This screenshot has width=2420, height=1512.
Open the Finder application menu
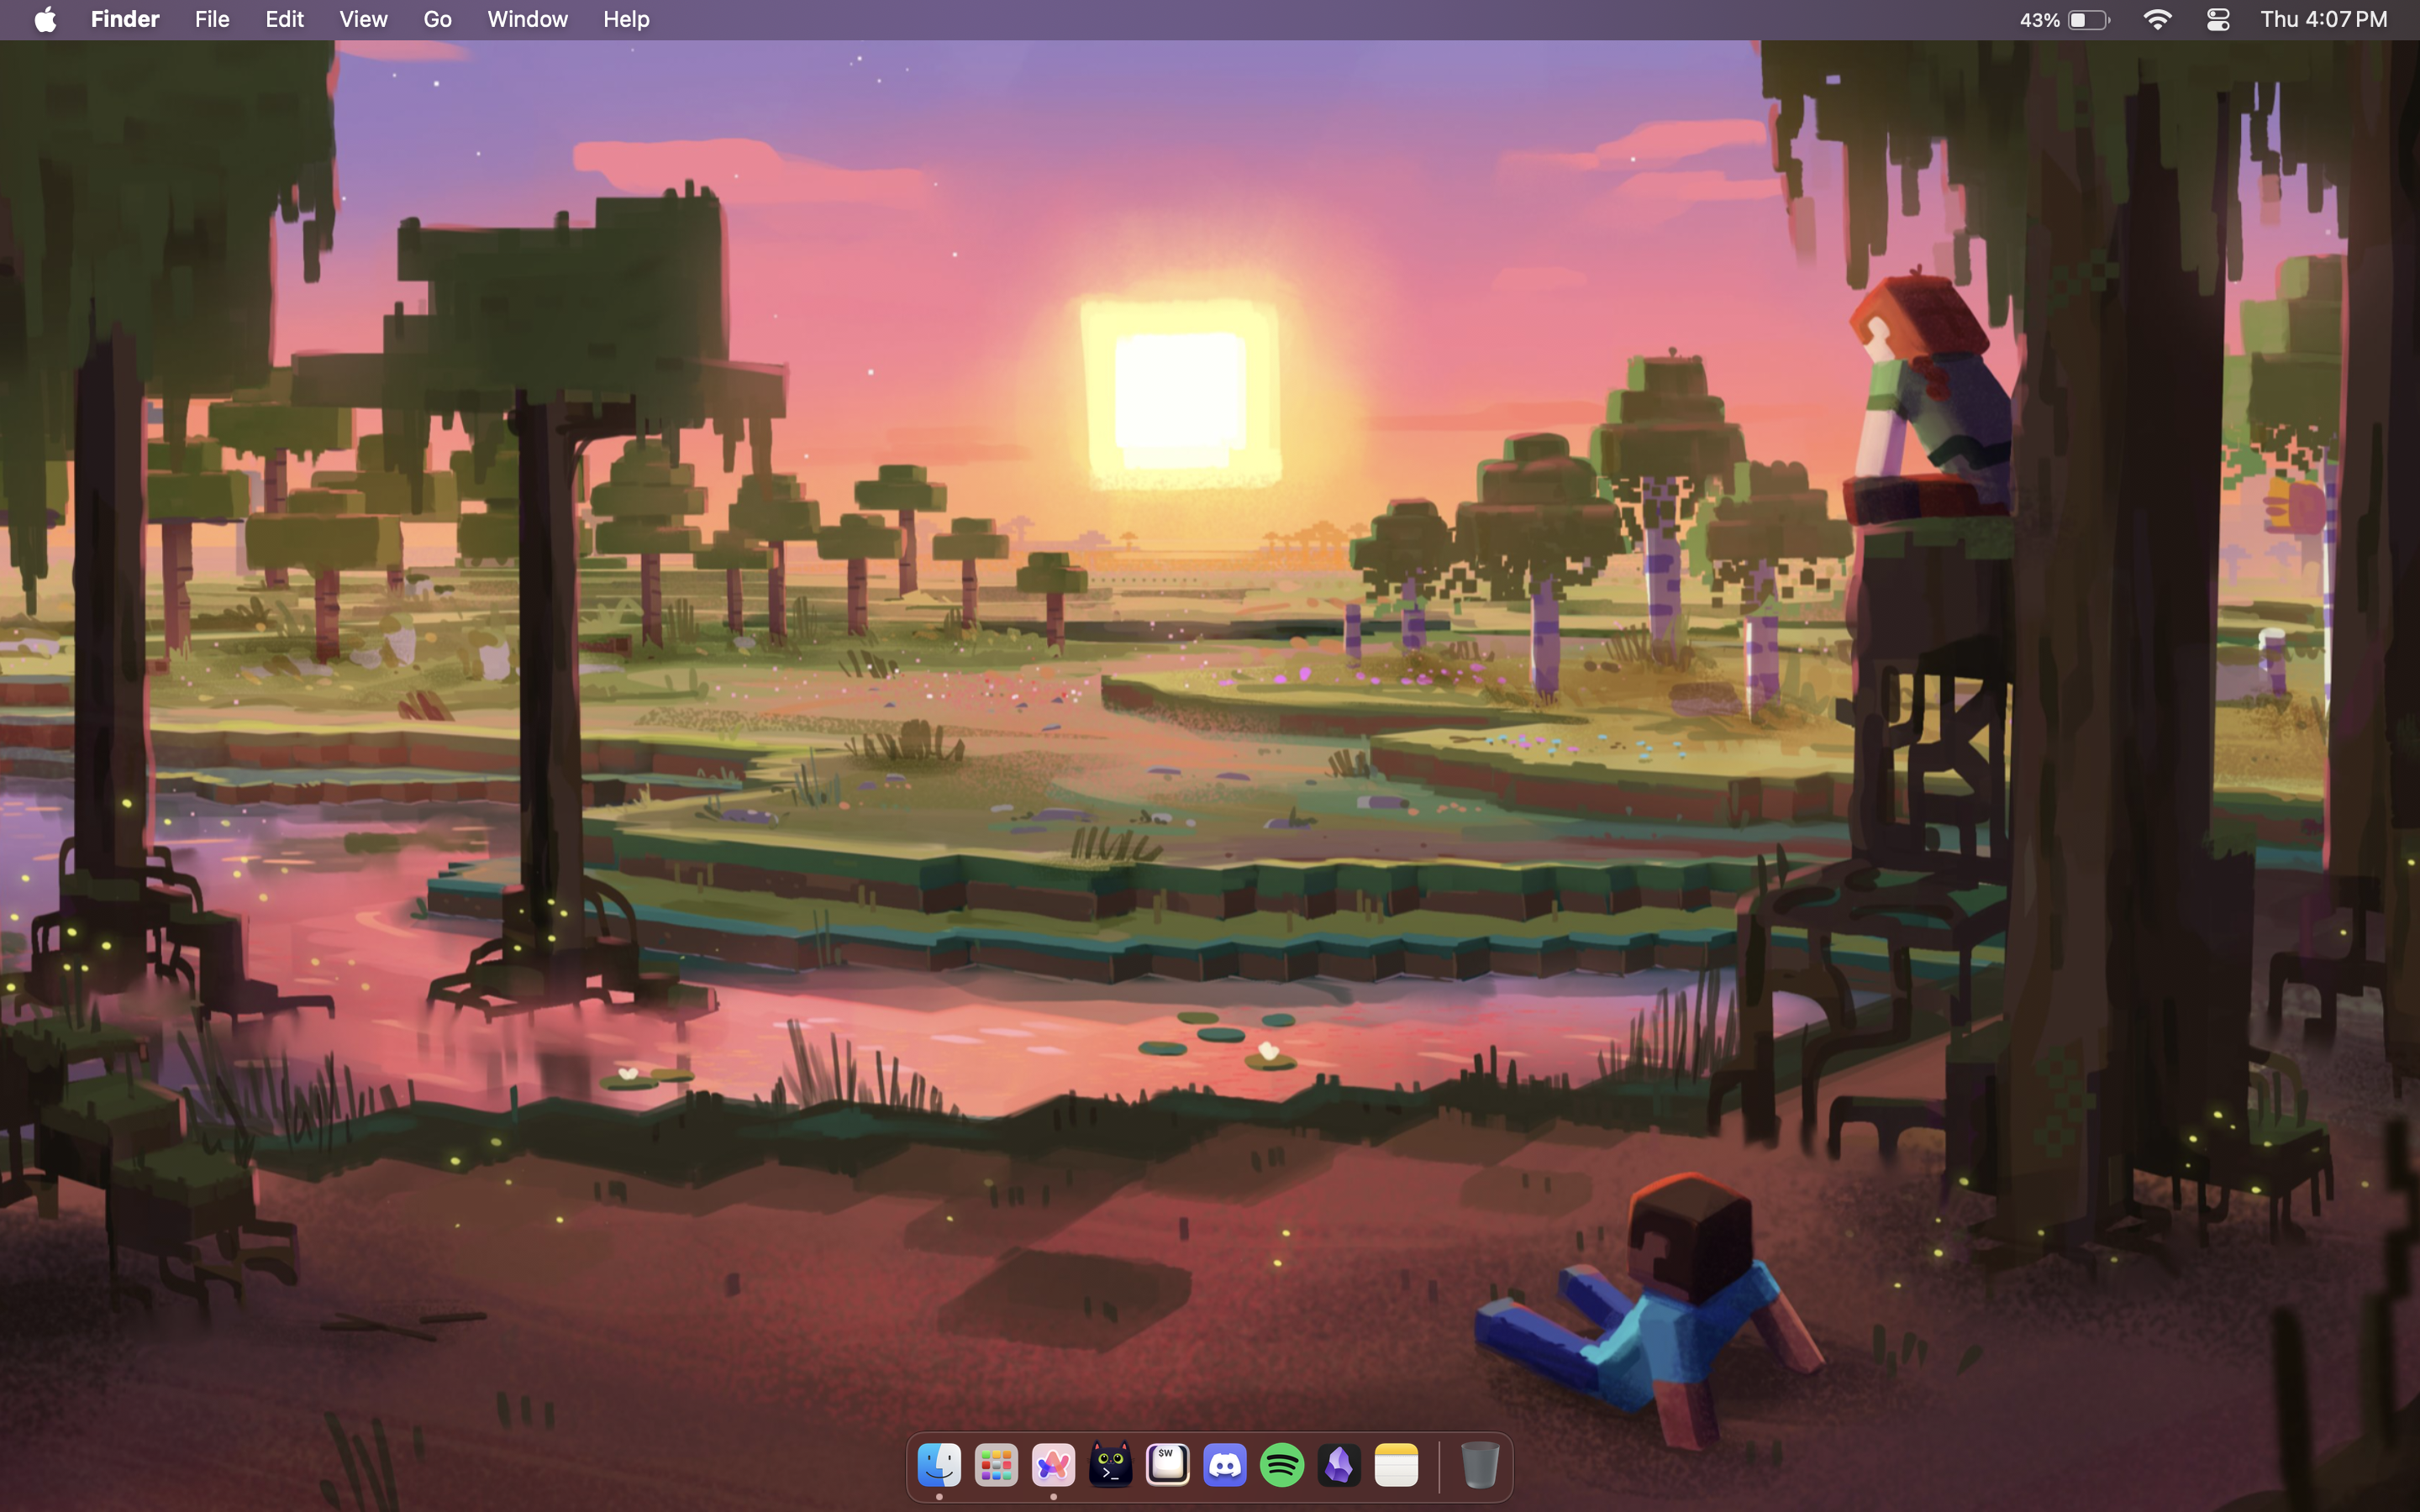click(125, 20)
